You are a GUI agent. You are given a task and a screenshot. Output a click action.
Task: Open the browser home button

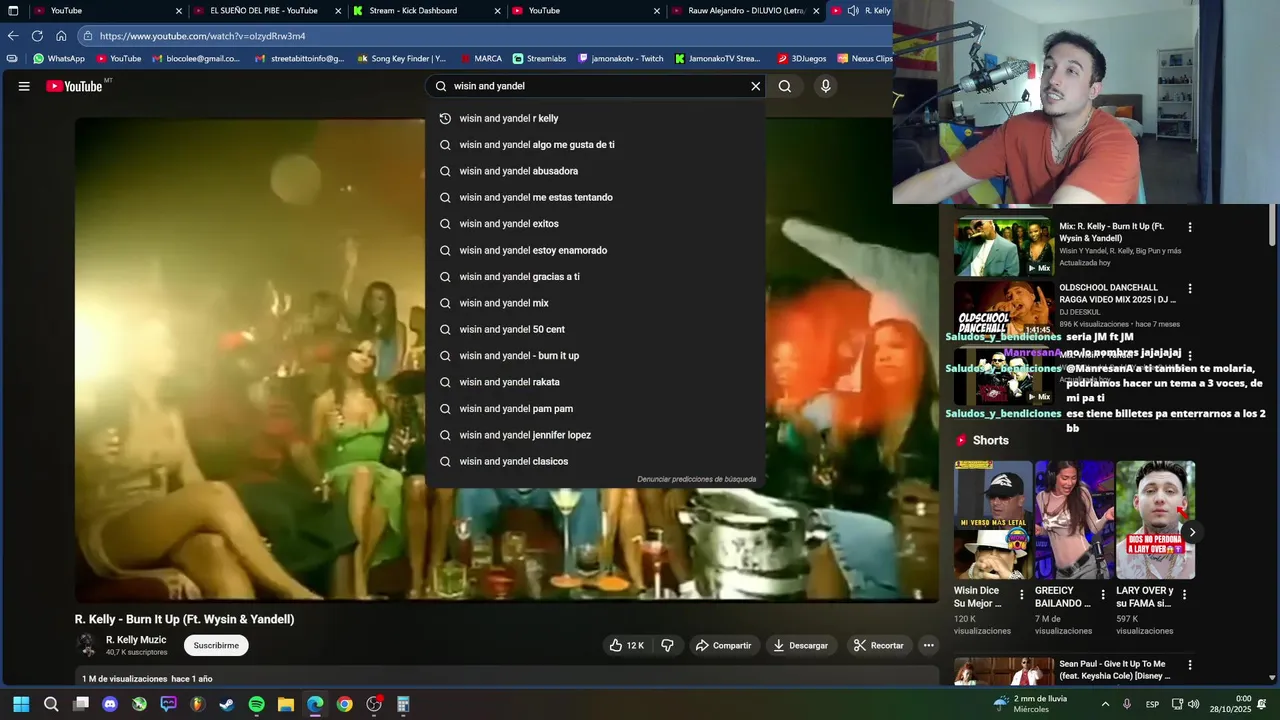pyautogui.click(x=61, y=36)
